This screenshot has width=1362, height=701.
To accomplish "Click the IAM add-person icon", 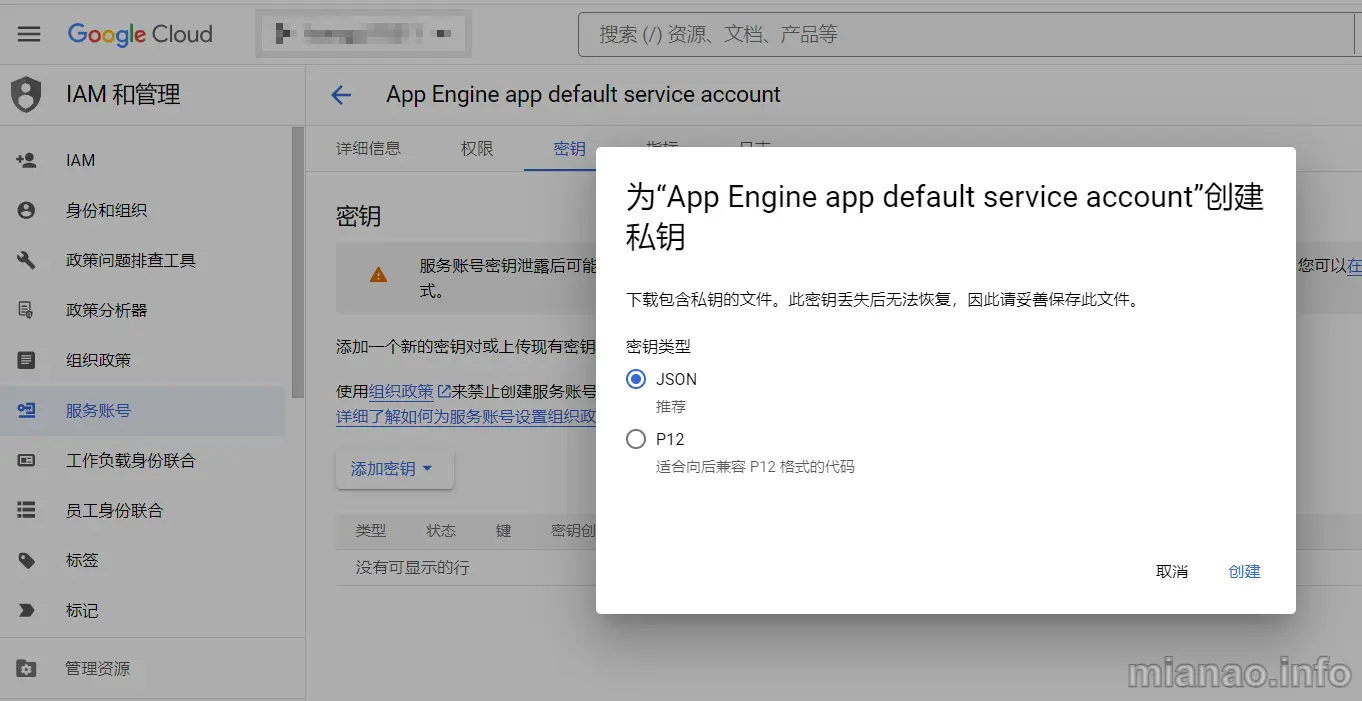I will (27, 160).
